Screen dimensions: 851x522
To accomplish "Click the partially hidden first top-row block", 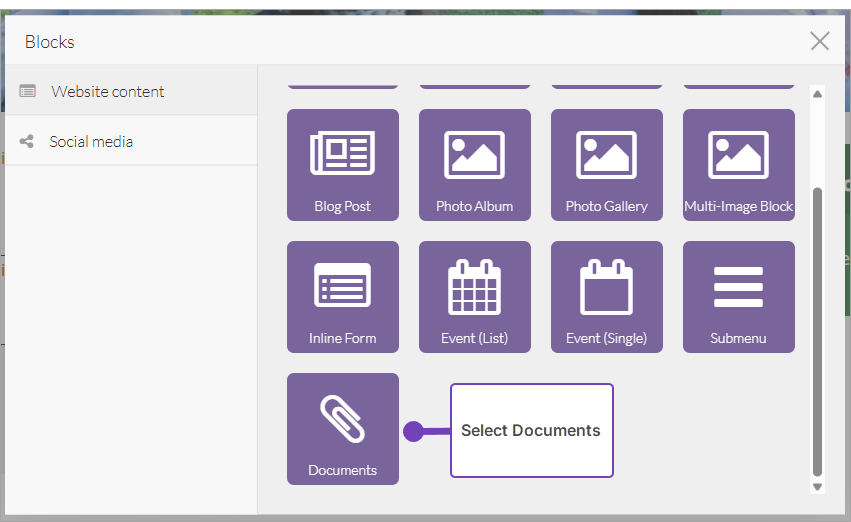I will coord(342,84).
